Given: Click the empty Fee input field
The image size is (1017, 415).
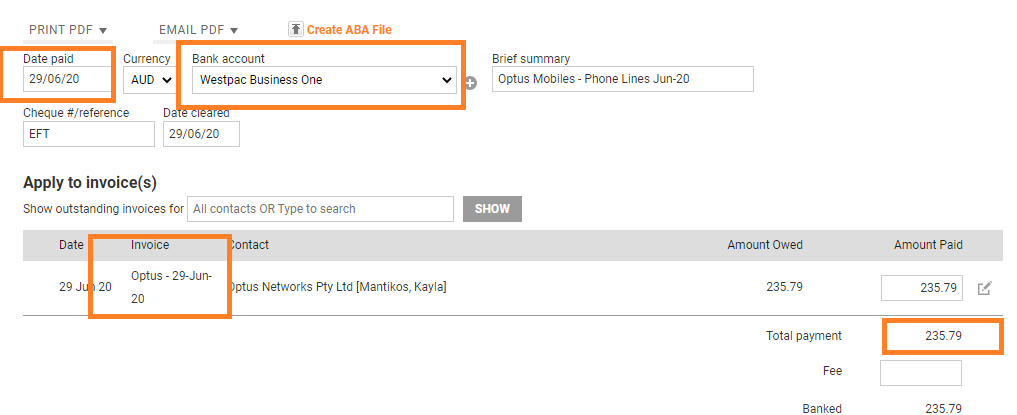Looking at the screenshot, I should point(920,373).
